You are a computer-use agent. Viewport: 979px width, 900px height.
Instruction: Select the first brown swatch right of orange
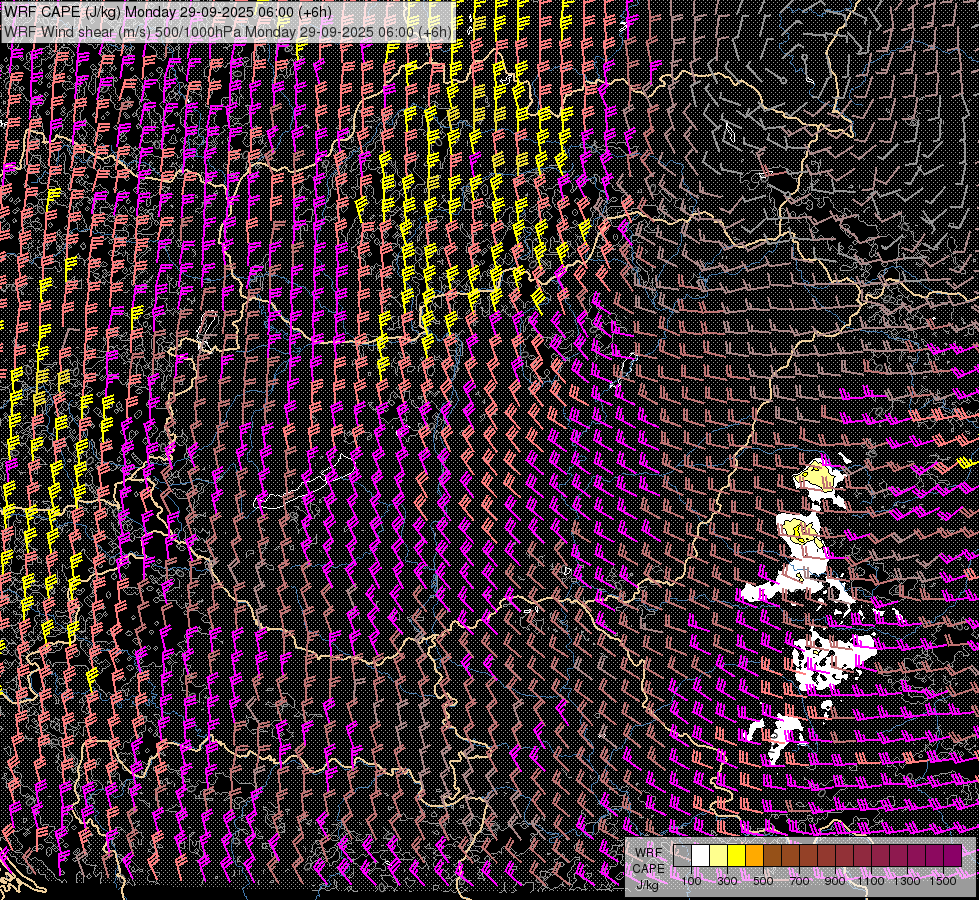(772, 856)
